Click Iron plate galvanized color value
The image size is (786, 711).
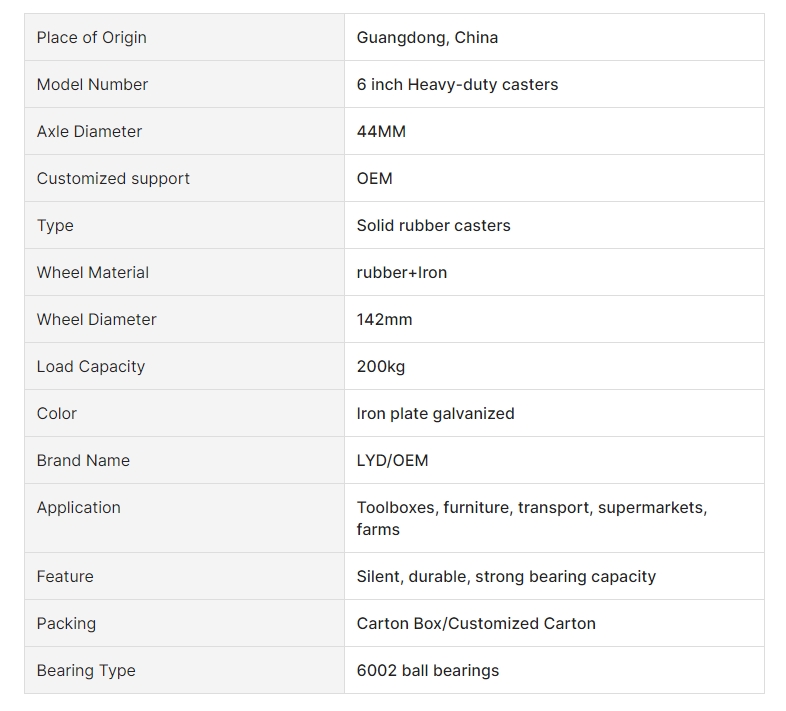[x=436, y=414]
